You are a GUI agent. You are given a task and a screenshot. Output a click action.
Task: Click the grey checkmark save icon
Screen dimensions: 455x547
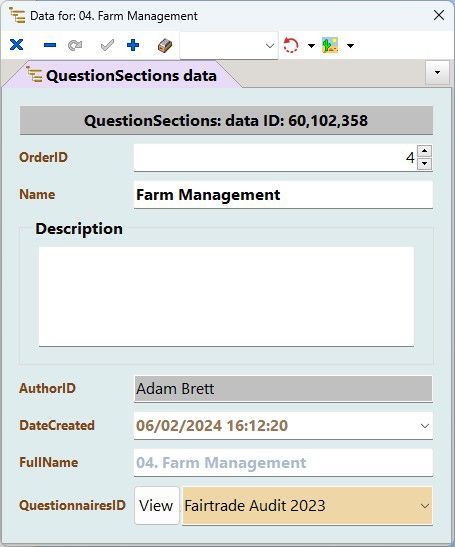pos(107,45)
